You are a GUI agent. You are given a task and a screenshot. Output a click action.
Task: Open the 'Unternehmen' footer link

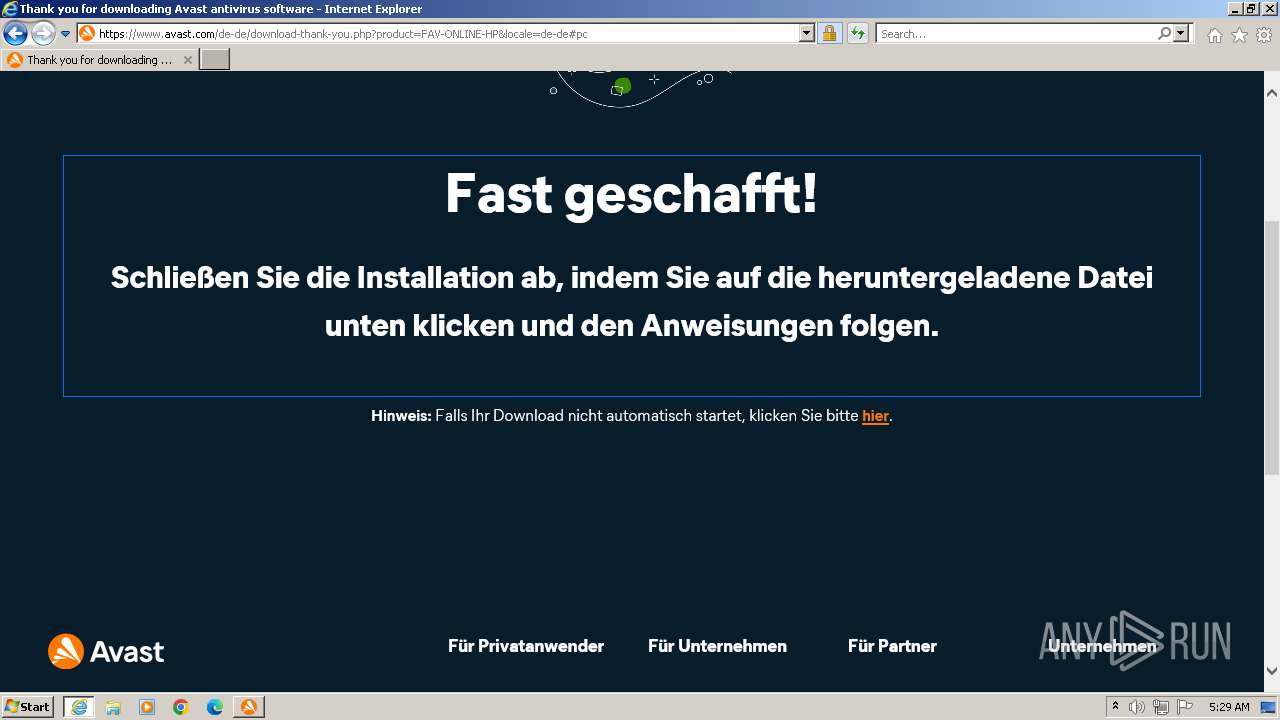click(x=1102, y=646)
